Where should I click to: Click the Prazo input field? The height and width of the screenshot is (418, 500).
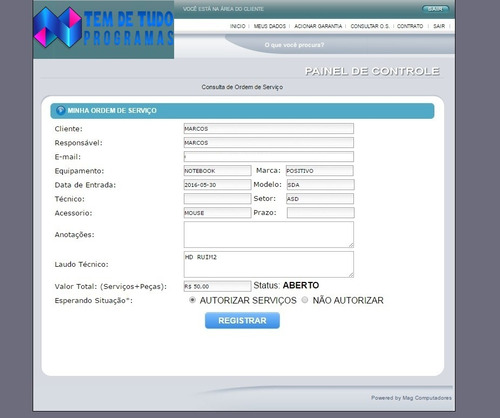click(x=320, y=213)
